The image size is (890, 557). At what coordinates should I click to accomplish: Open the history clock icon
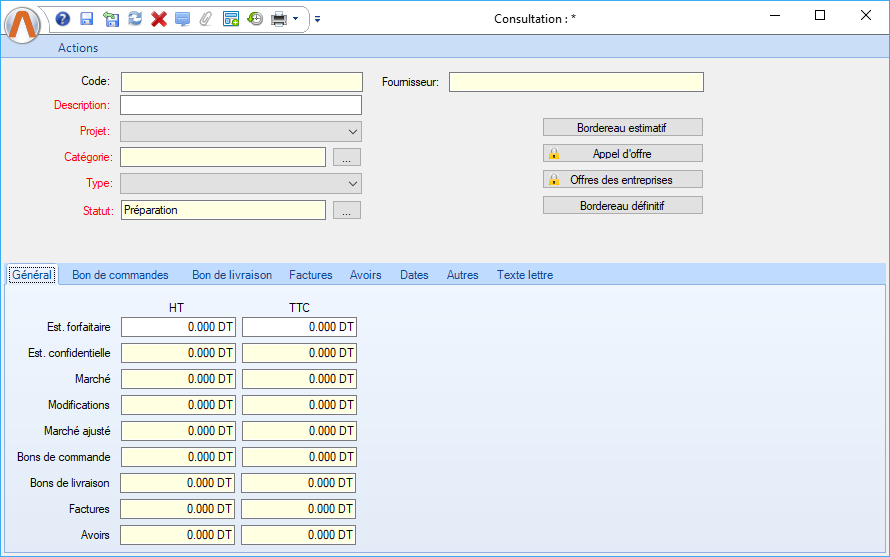255,19
